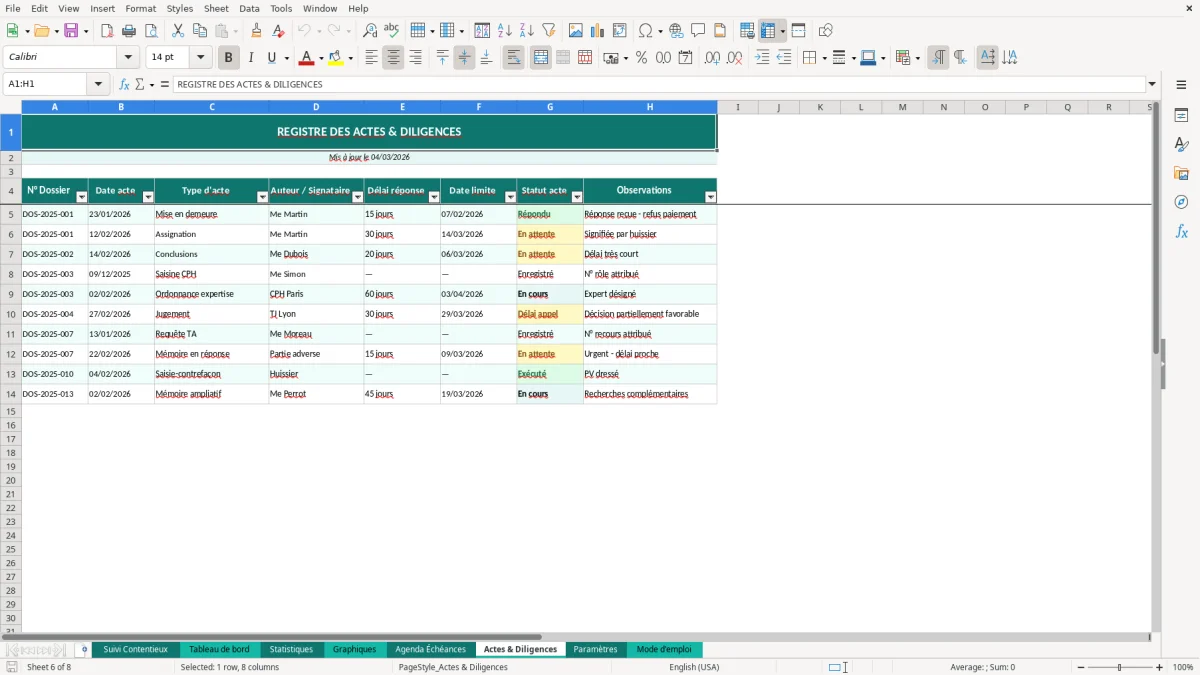Open the Format menu
This screenshot has width=1200, height=675.
(140, 8)
